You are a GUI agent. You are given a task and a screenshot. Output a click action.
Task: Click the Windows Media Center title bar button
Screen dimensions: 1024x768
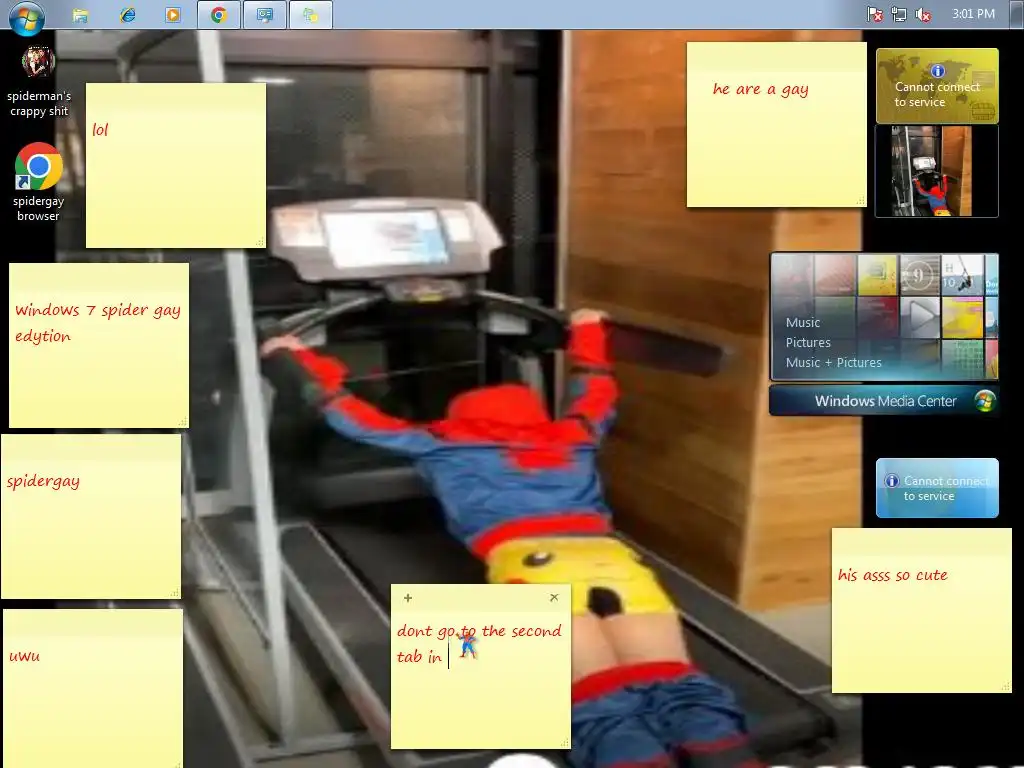pos(884,400)
